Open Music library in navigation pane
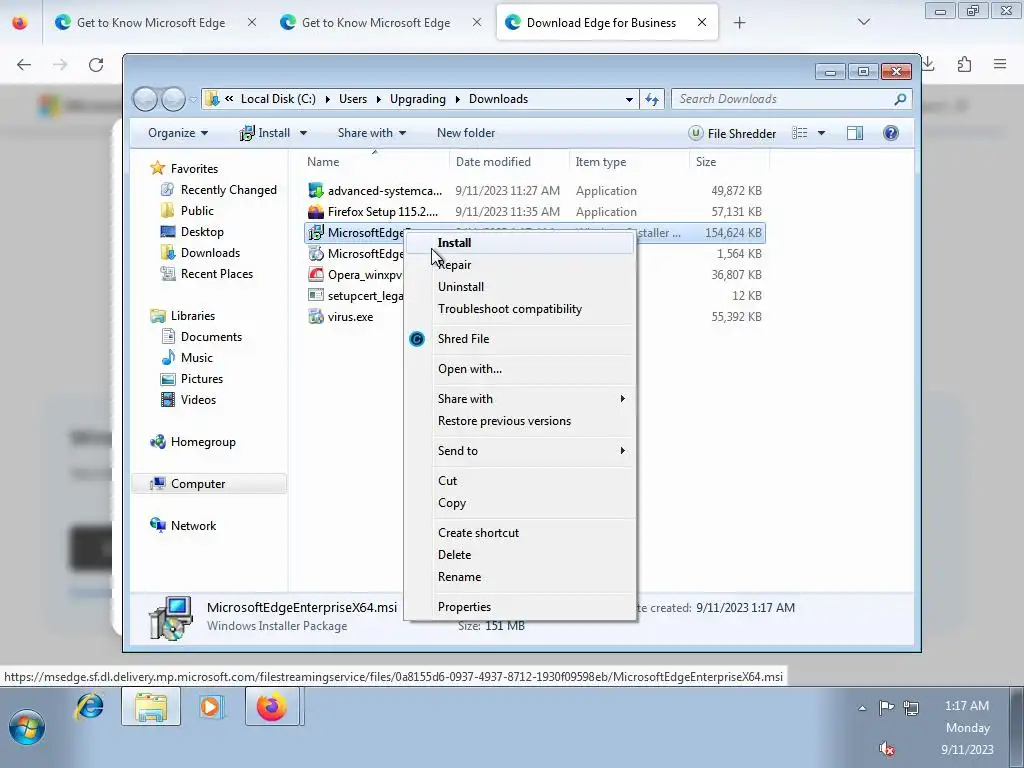The width and height of the screenshot is (1024, 768). coord(197,358)
